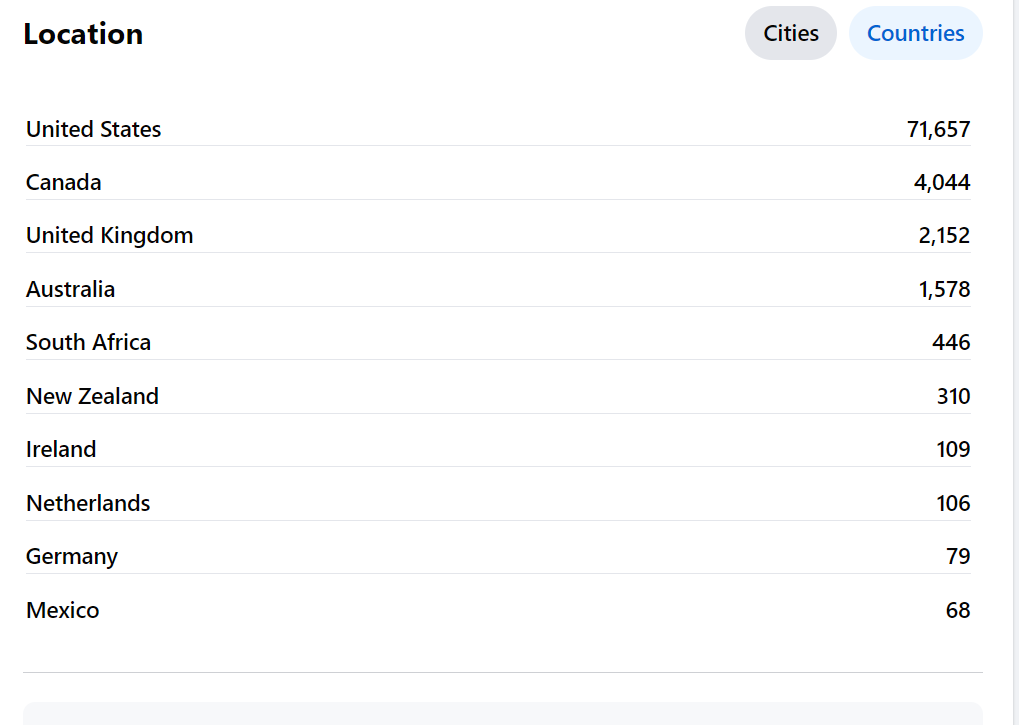This screenshot has width=1019, height=725.
Task: Click the Australia country entry
Action: (71, 289)
